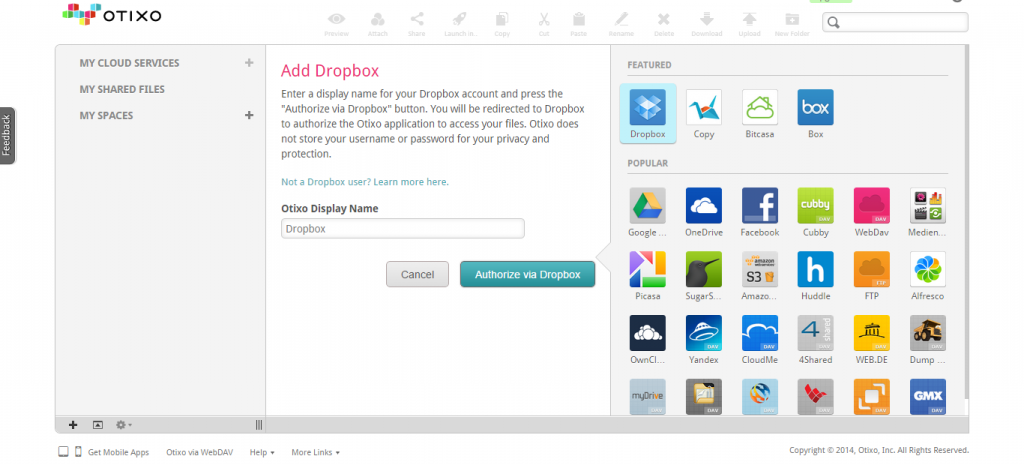The height and width of the screenshot is (464, 1024).
Task: Expand My Cloud Services with plus button
Action: 249,63
